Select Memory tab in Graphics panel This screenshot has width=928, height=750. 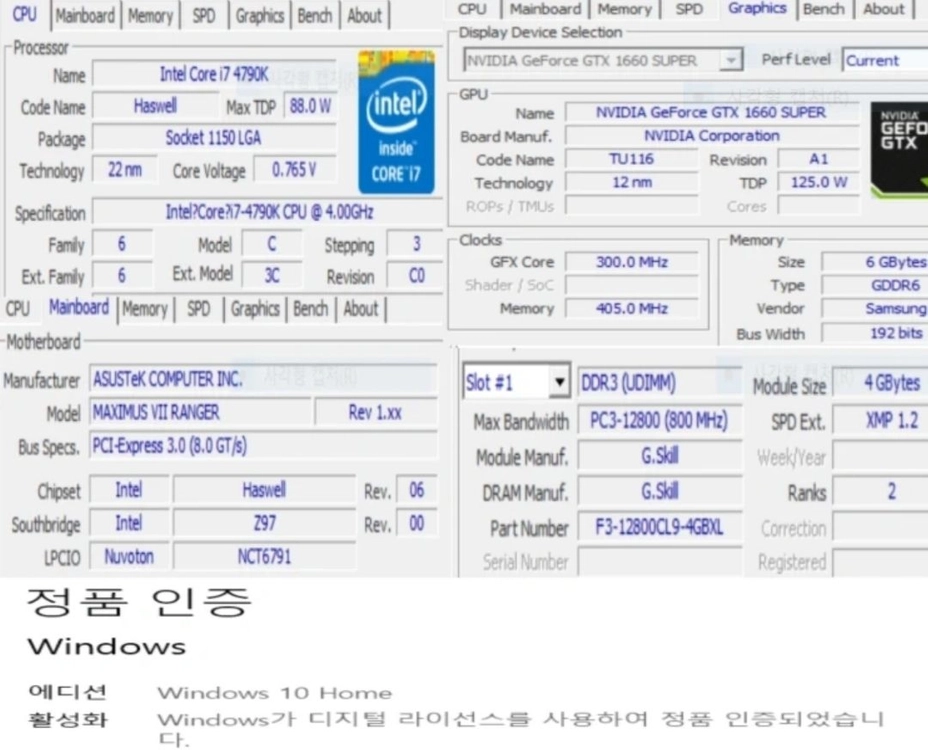click(624, 9)
